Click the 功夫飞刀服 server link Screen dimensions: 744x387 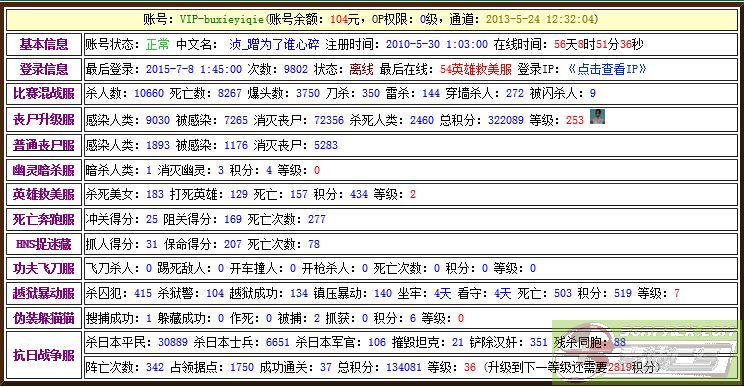44,269
